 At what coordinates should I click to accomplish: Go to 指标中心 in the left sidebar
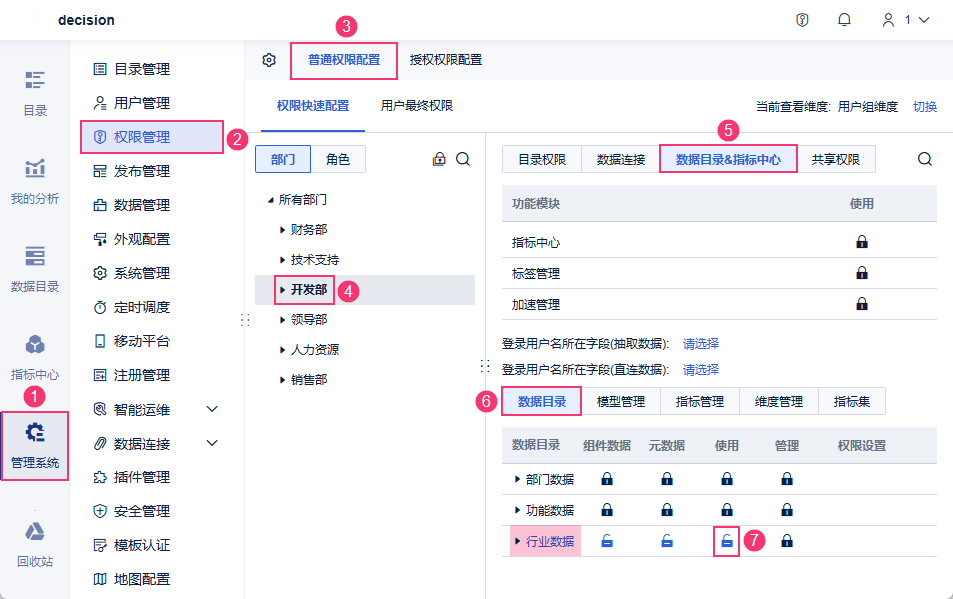(35, 357)
